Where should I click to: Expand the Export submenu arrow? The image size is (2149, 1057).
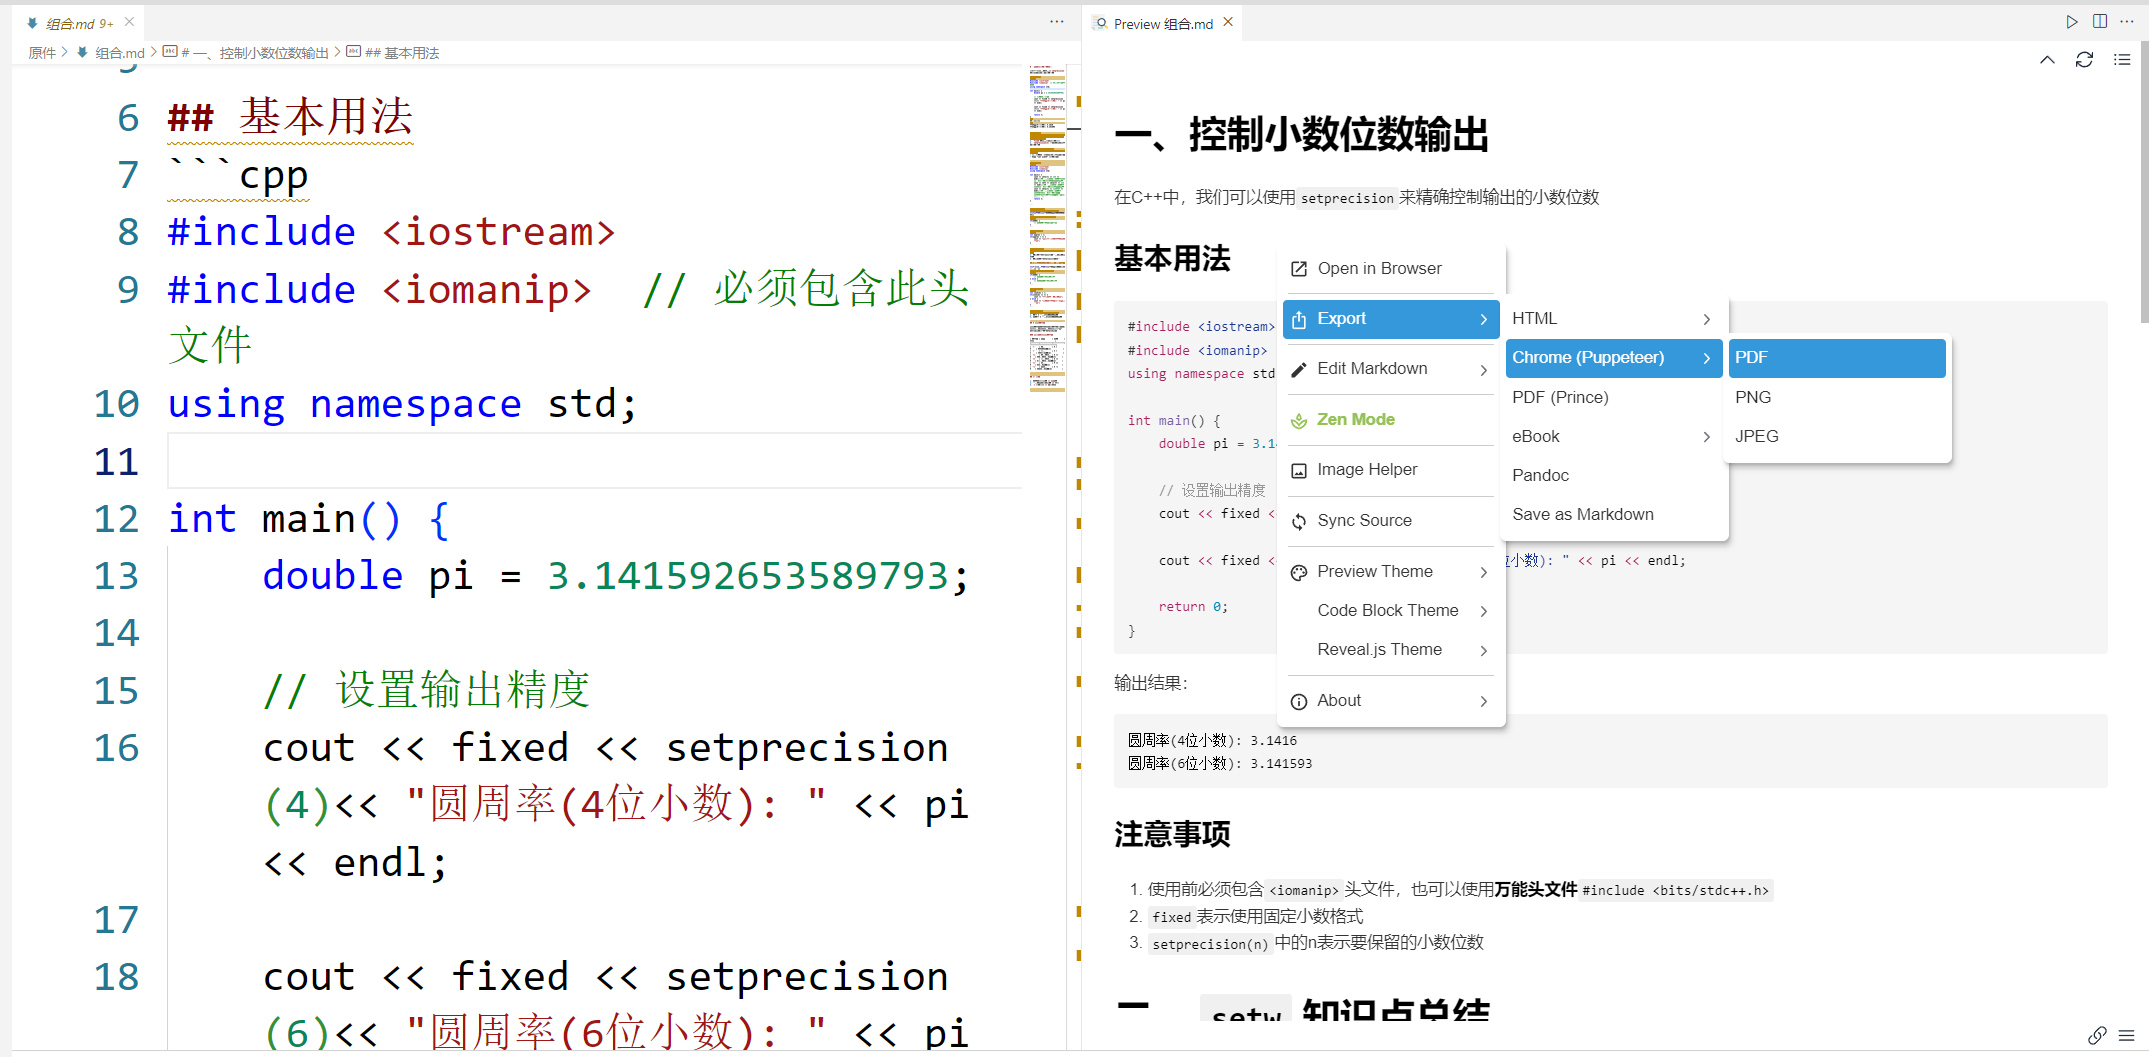point(1484,319)
